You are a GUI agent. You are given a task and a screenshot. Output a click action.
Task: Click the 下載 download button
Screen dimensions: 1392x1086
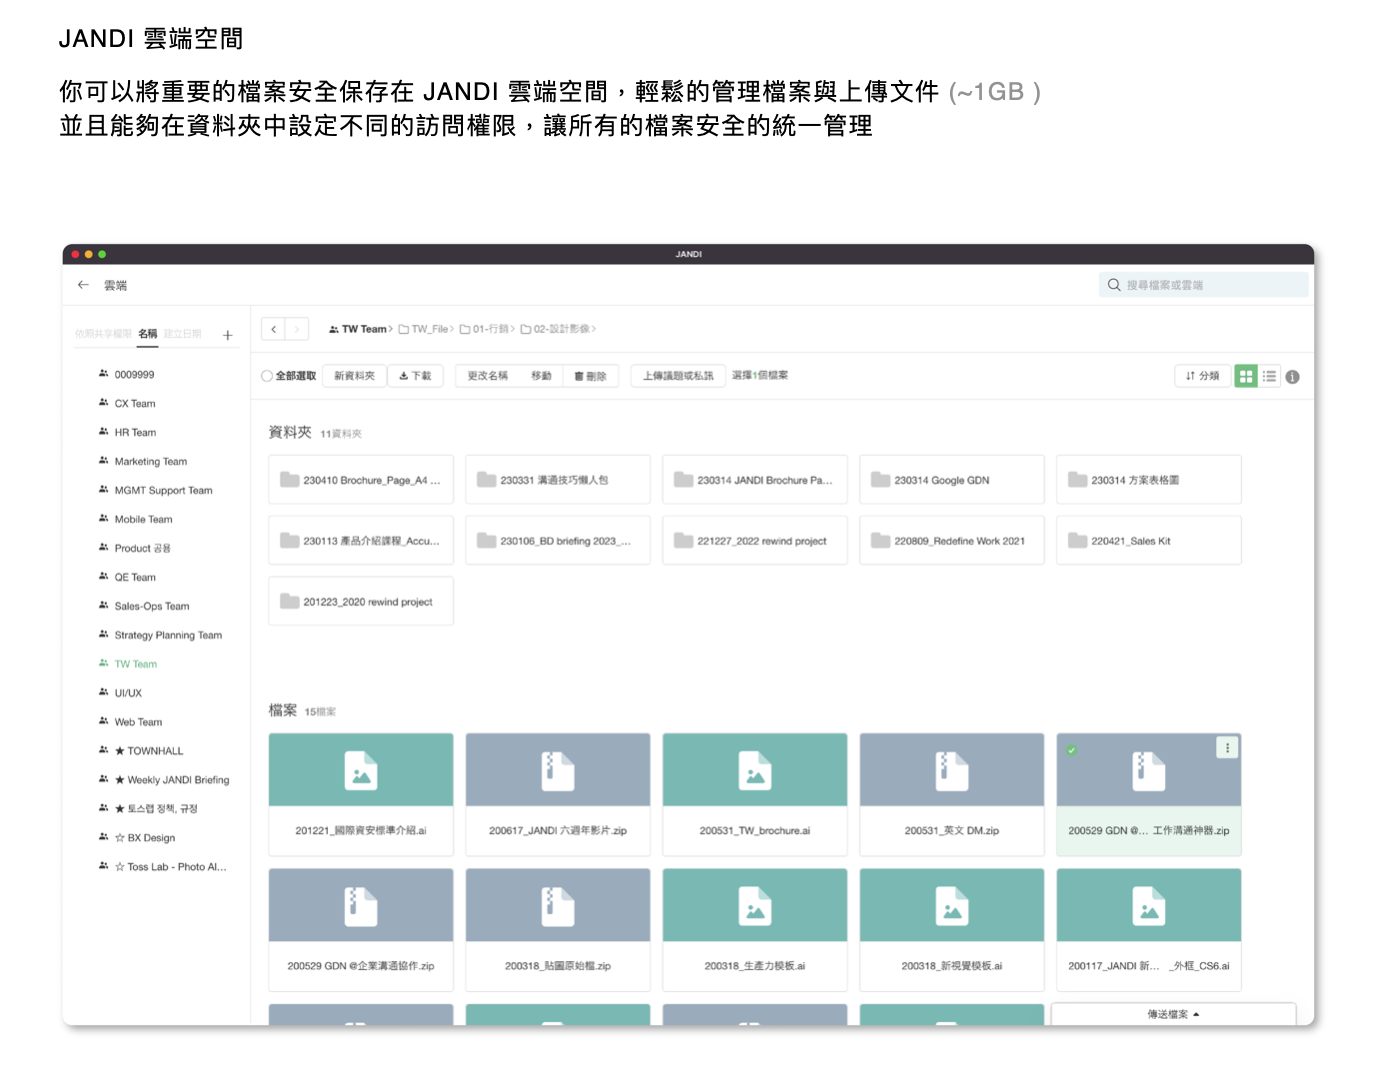(415, 376)
